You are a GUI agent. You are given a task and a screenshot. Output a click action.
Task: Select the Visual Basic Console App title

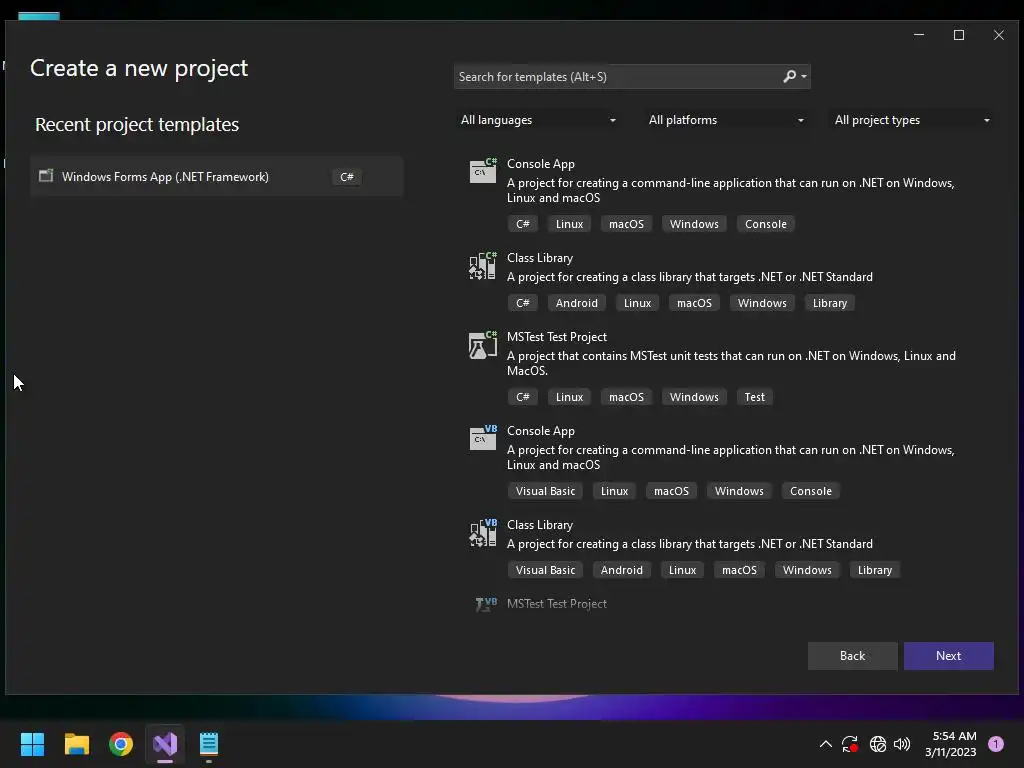[x=541, y=431]
